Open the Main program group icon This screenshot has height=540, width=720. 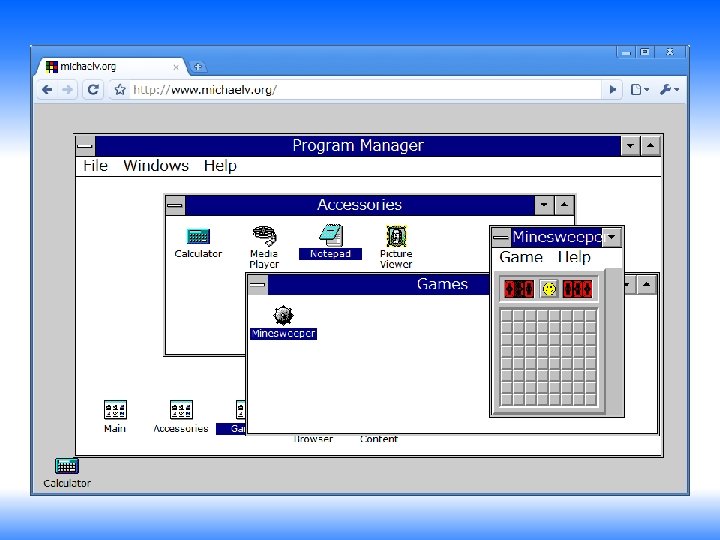[115, 416]
